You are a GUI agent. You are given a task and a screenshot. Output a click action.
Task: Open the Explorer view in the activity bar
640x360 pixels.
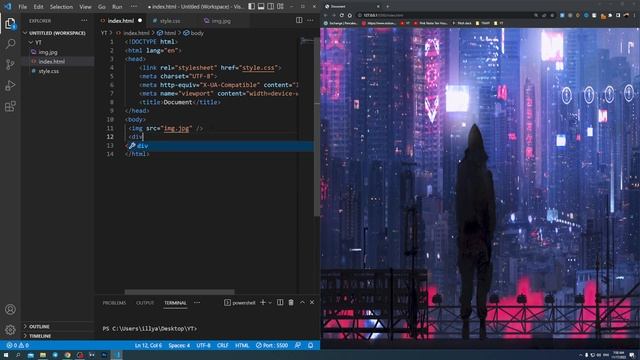(10, 24)
